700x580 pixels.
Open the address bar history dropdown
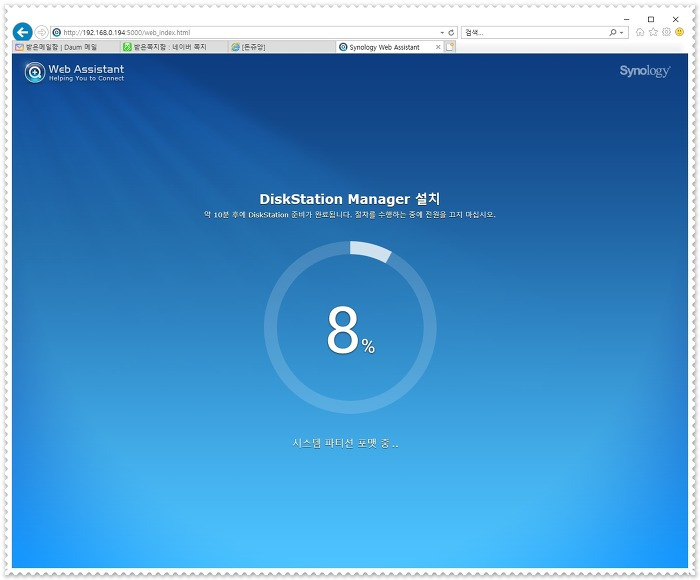point(442,33)
